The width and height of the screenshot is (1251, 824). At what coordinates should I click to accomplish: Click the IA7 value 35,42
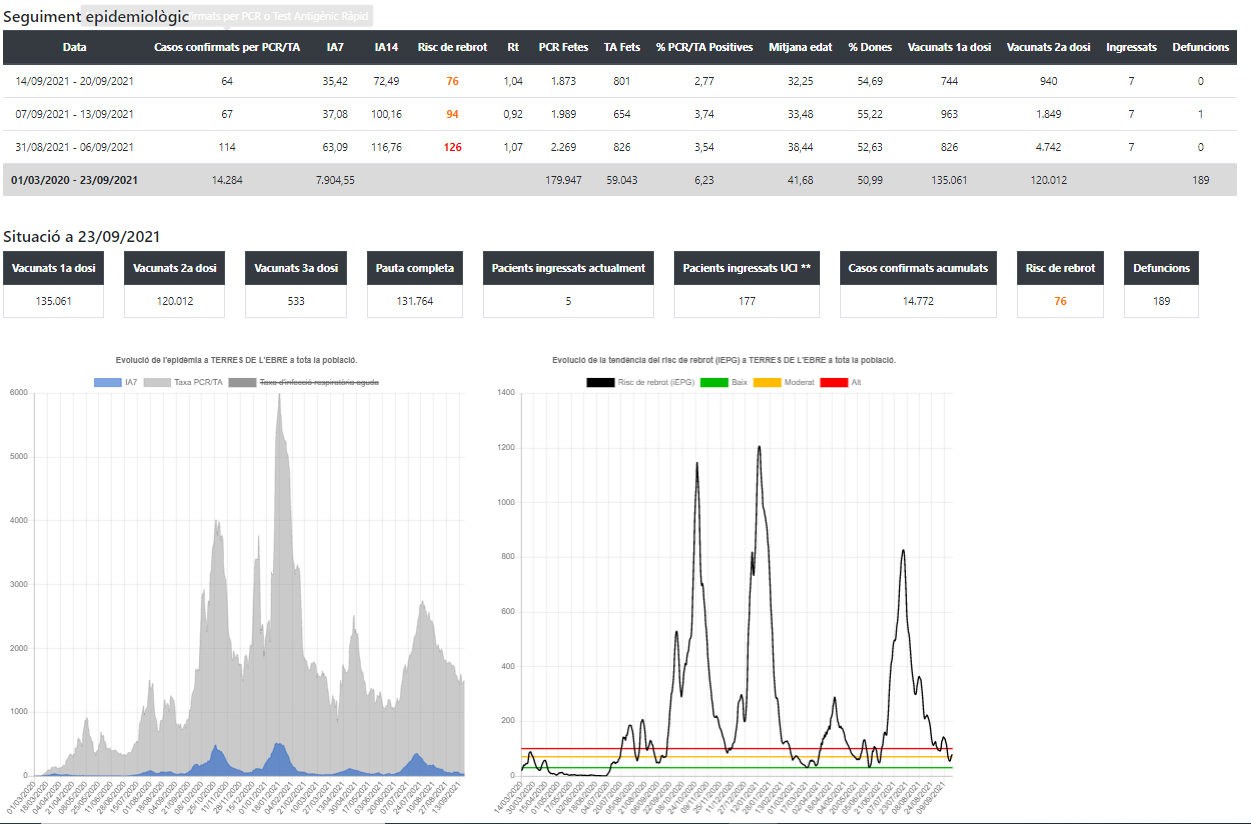point(335,81)
